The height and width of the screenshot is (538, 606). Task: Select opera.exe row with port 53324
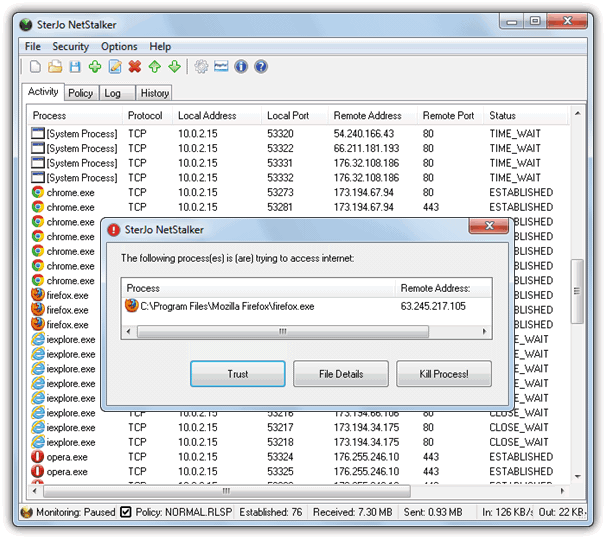[x=298, y=457]
